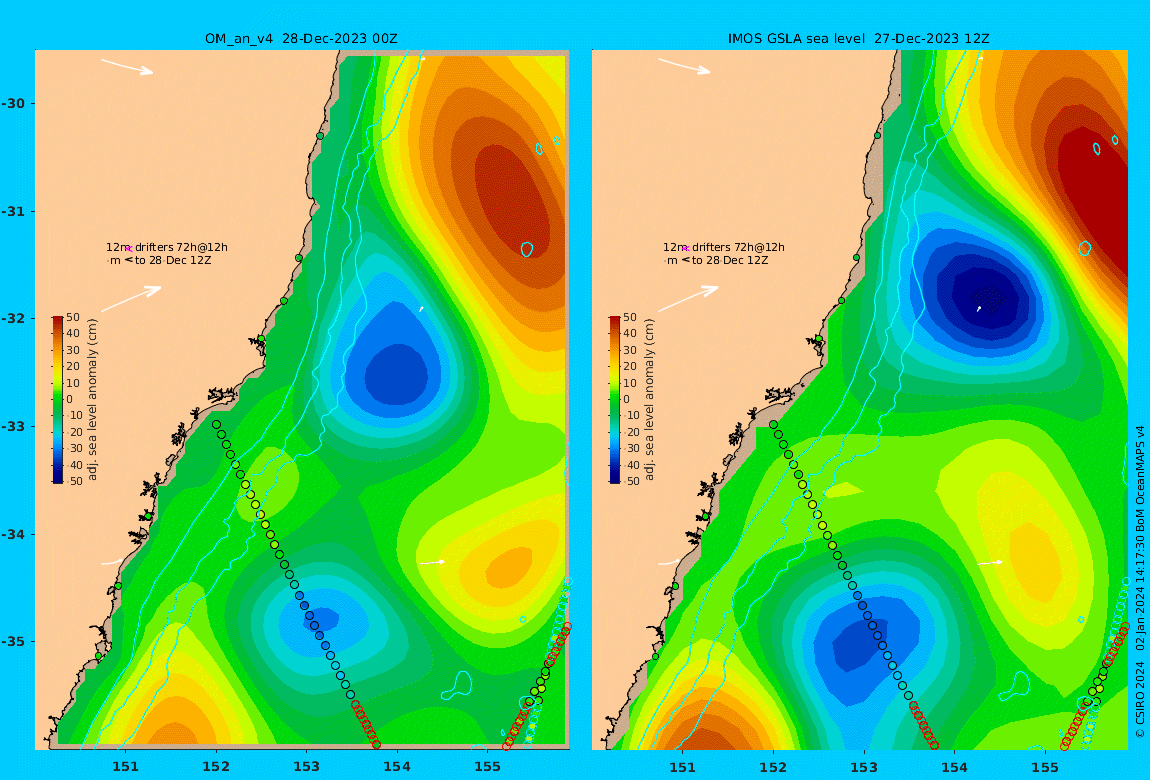Click the northernmost green coastal dot in IMOS GSLA map
Image resolution: width=1150 pixels, height=780 pixels.
pyautogui.click(x=877, y=136)
